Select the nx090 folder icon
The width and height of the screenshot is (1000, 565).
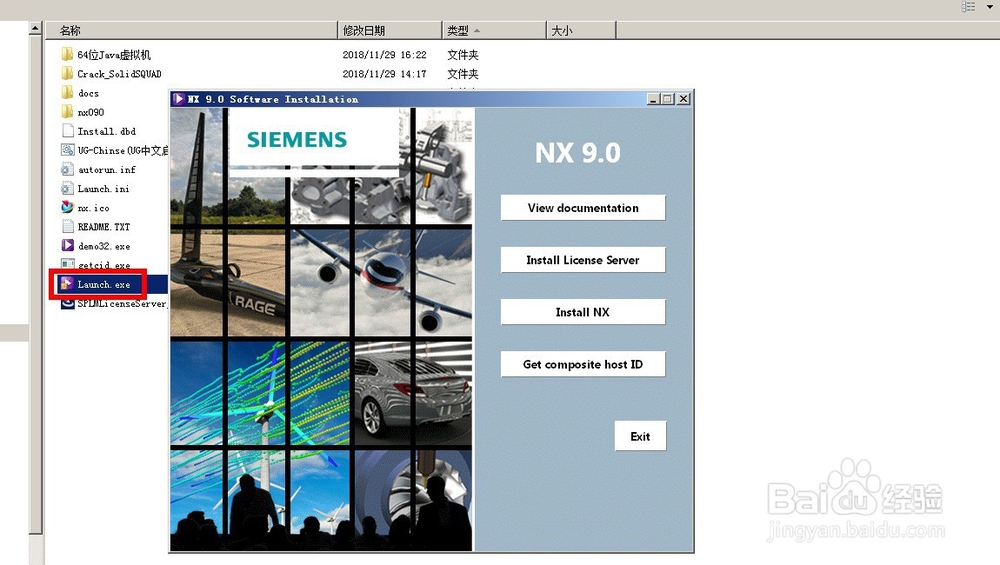(68, 112)
